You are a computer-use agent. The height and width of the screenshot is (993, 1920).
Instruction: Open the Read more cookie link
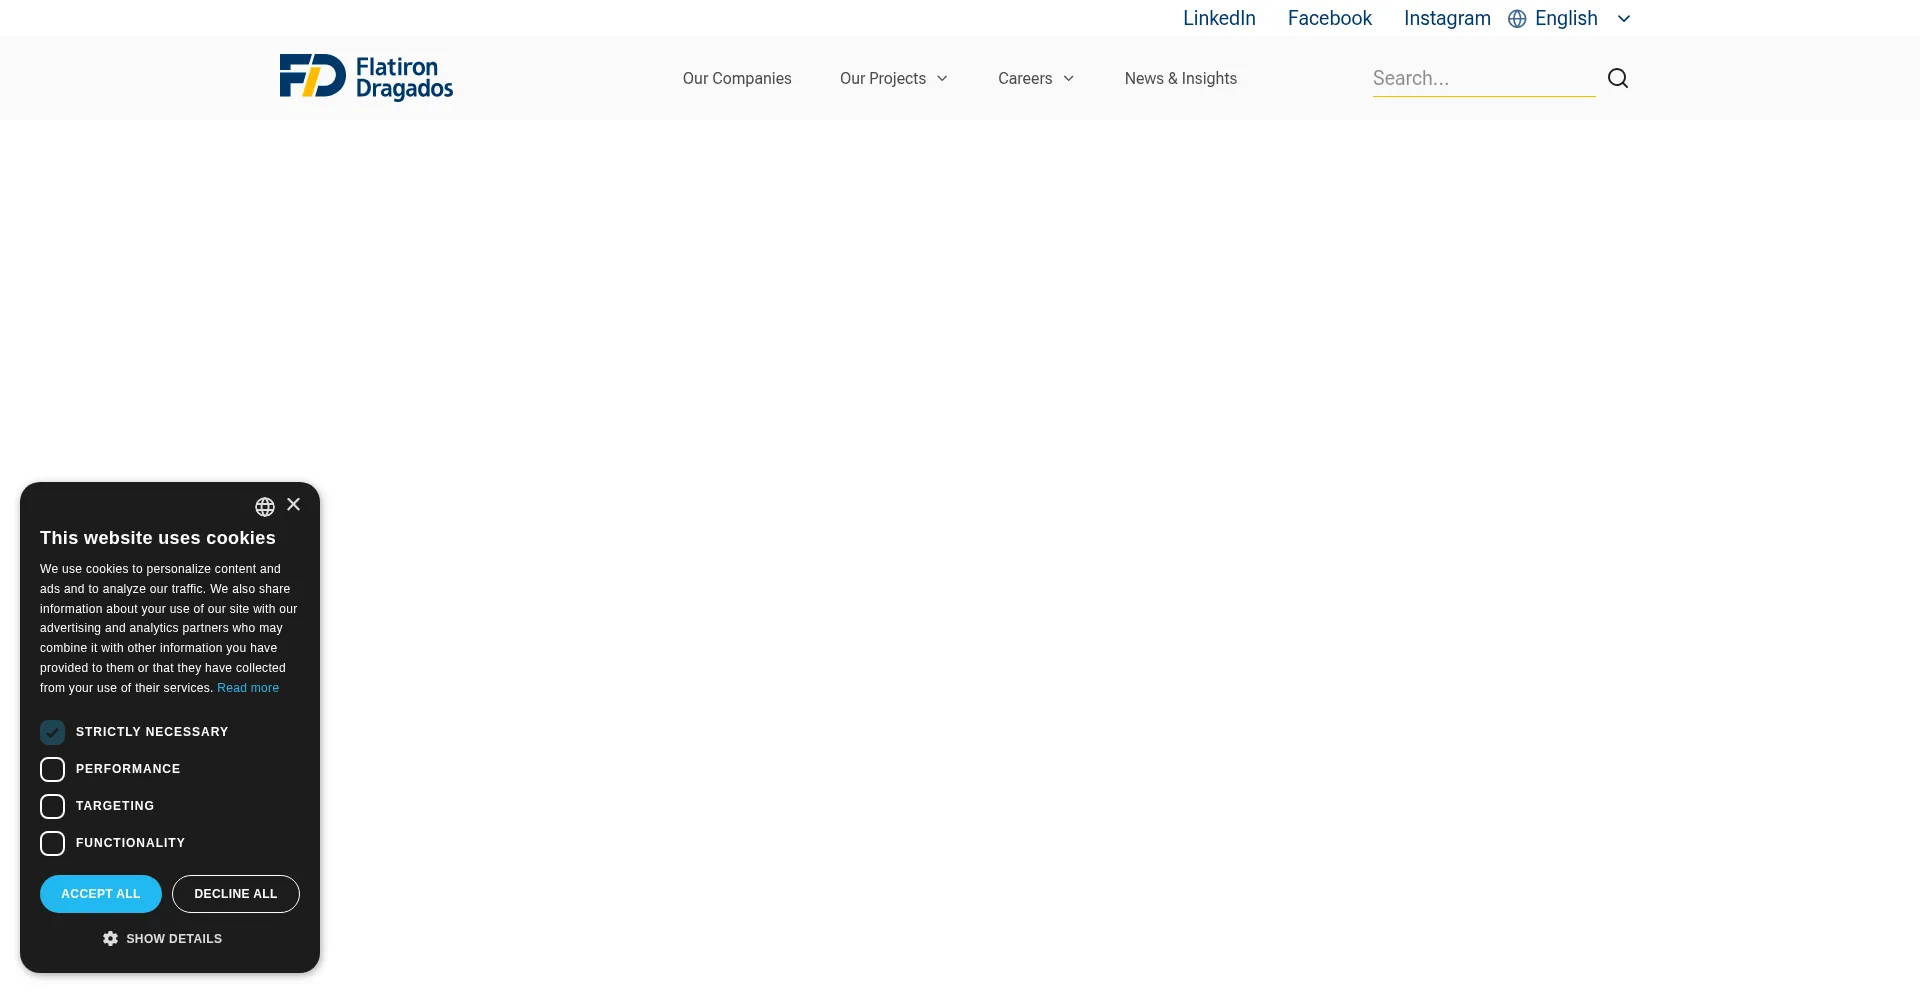[248, 688]
